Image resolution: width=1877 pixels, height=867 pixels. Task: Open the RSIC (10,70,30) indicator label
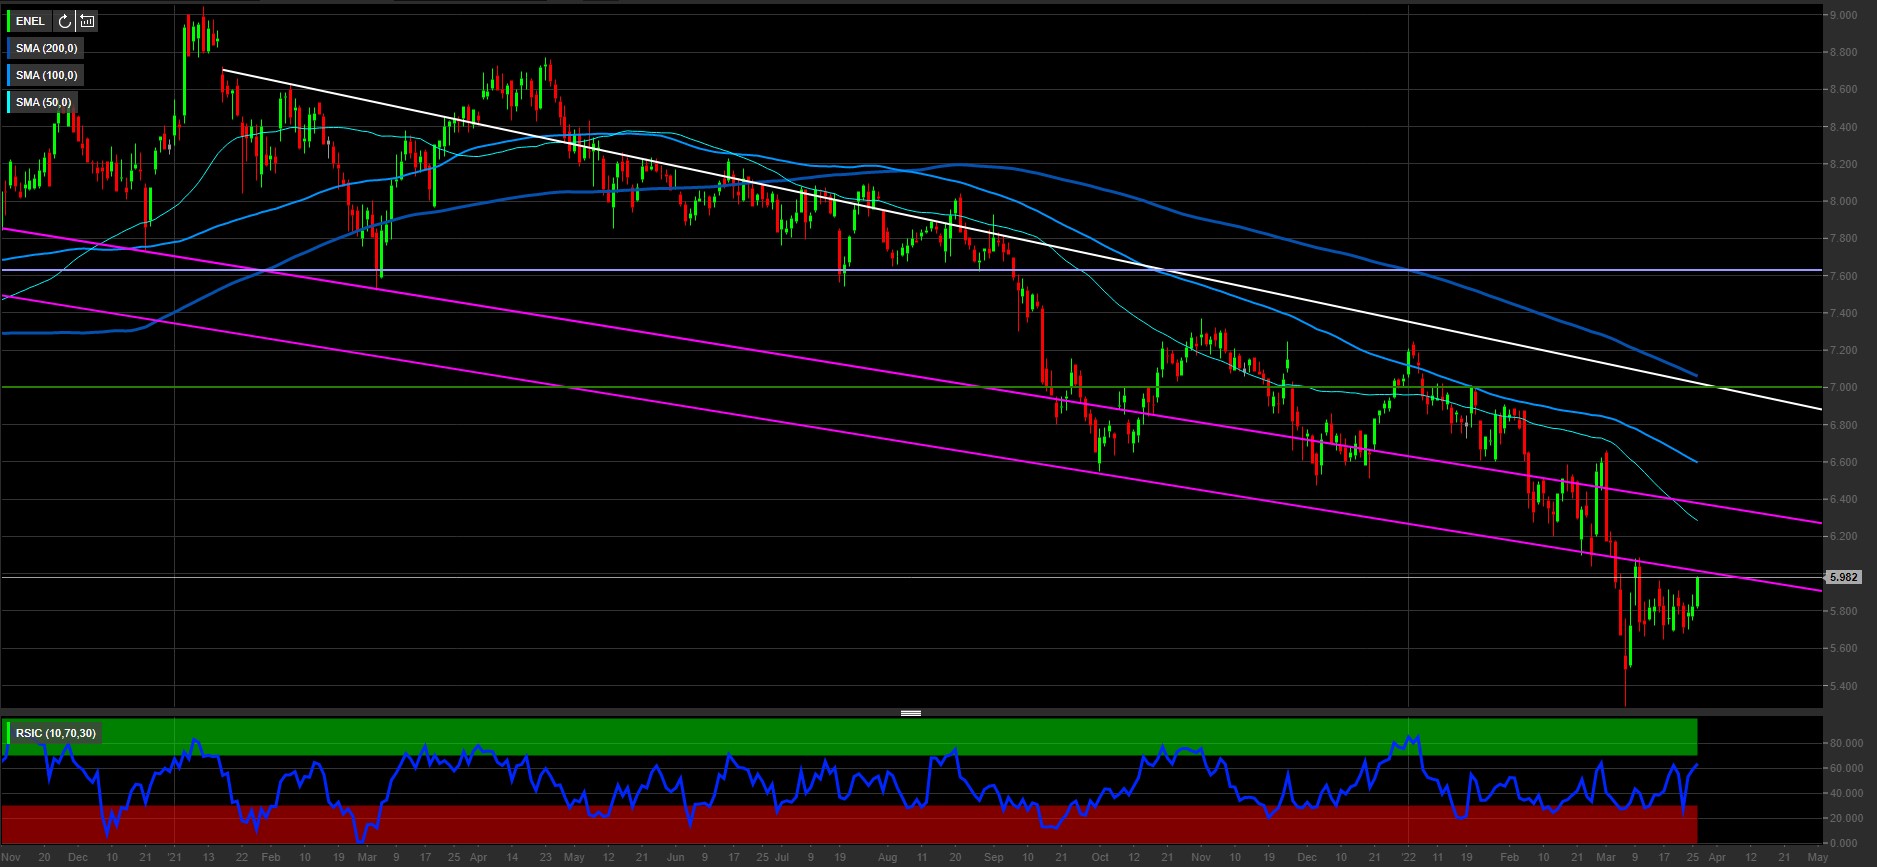[x=56, y=733]
